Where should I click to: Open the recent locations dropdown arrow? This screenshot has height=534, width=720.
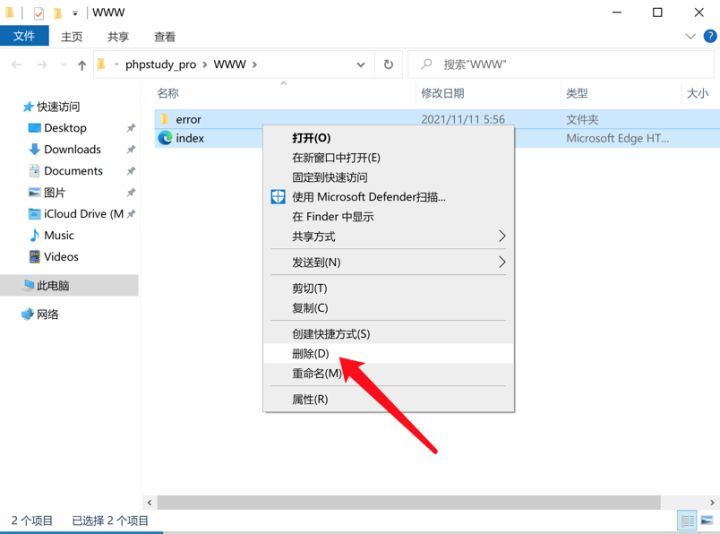tap(63, 65)
